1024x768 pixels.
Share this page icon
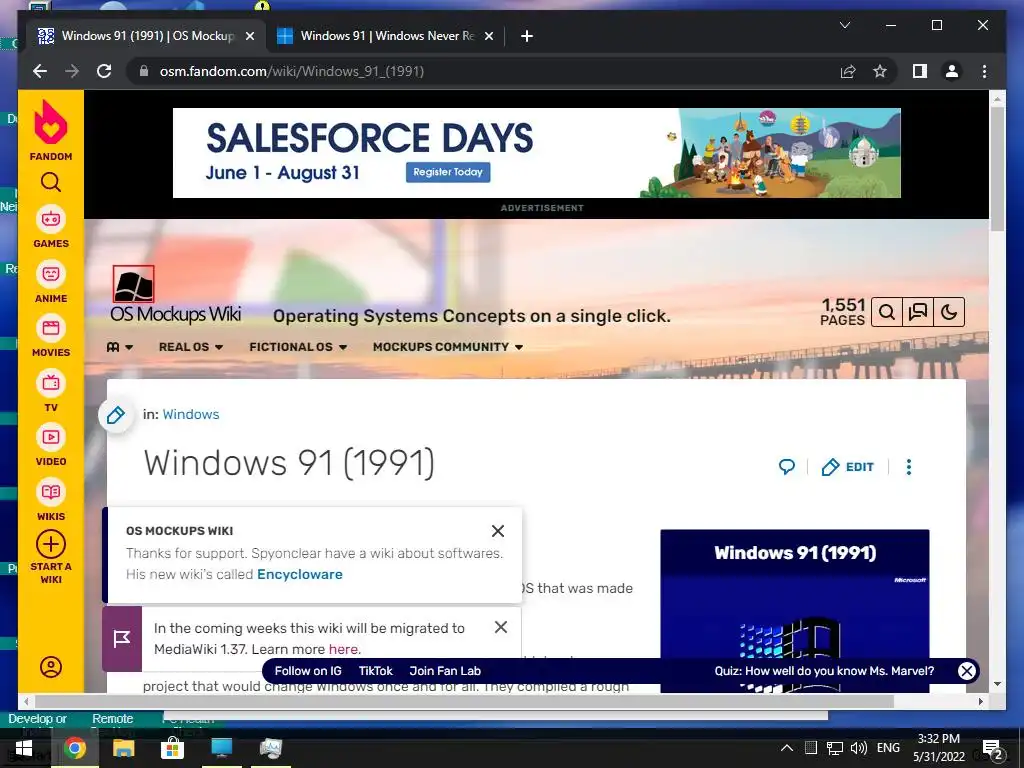click(x=848, y=71)
